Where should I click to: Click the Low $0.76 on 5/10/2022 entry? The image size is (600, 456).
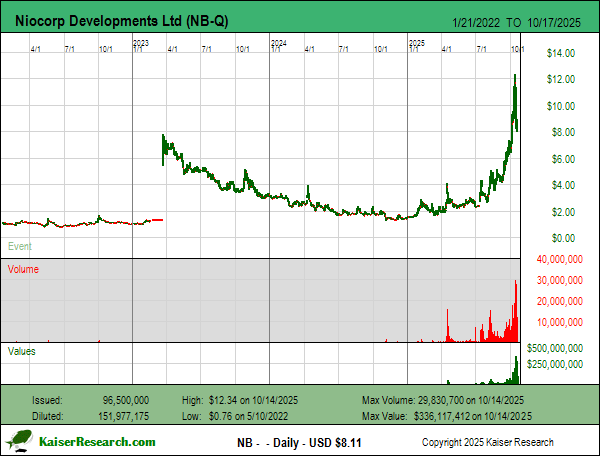235,416
